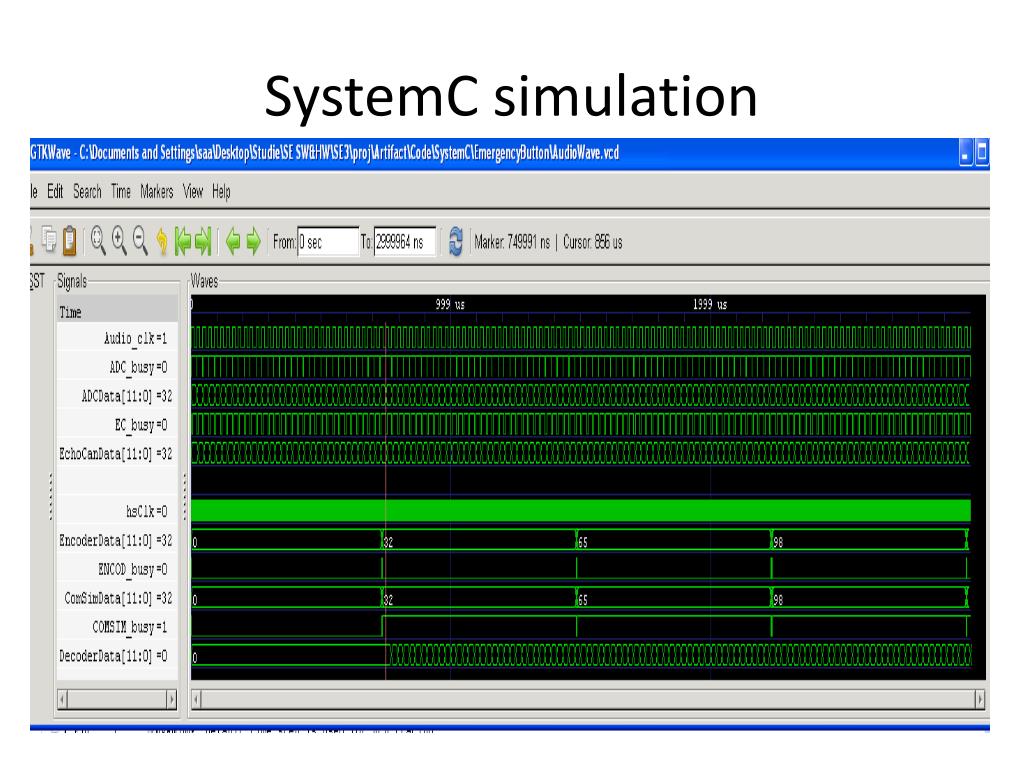Viewport: 1024px width, 768px height.
Task: Click EncoderData value 65 in waveform
Action: pyautogui.click(x=583, y=542)
